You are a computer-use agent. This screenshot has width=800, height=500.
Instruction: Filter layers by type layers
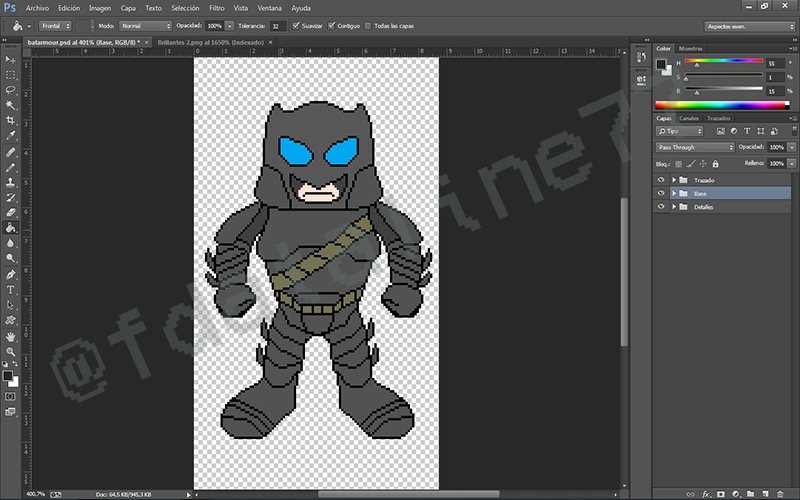click(747, 131)
